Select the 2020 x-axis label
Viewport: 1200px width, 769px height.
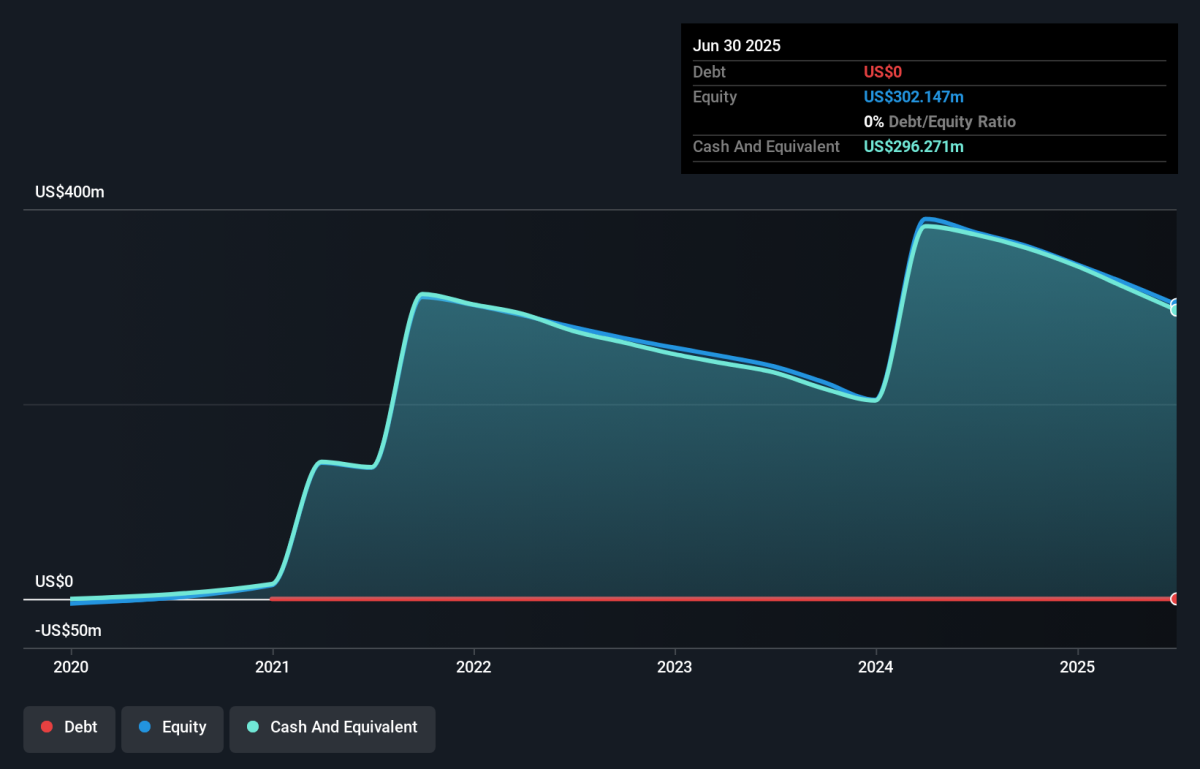pos(71,667)
